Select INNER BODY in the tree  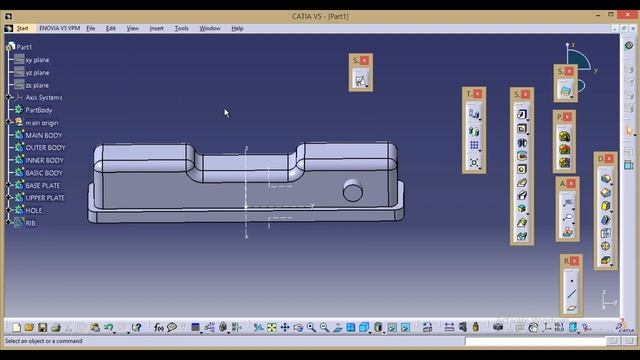(44, 160)
